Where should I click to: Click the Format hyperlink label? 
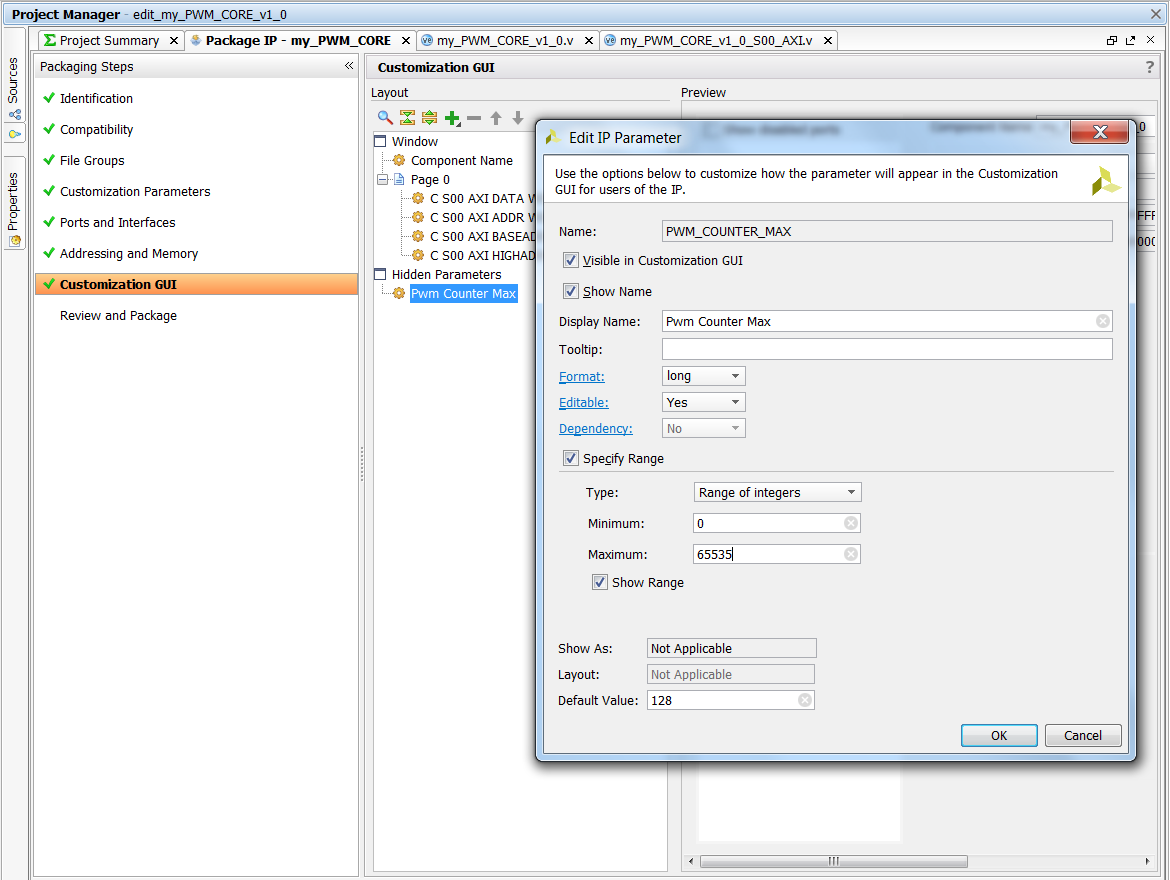coord(582,377)
